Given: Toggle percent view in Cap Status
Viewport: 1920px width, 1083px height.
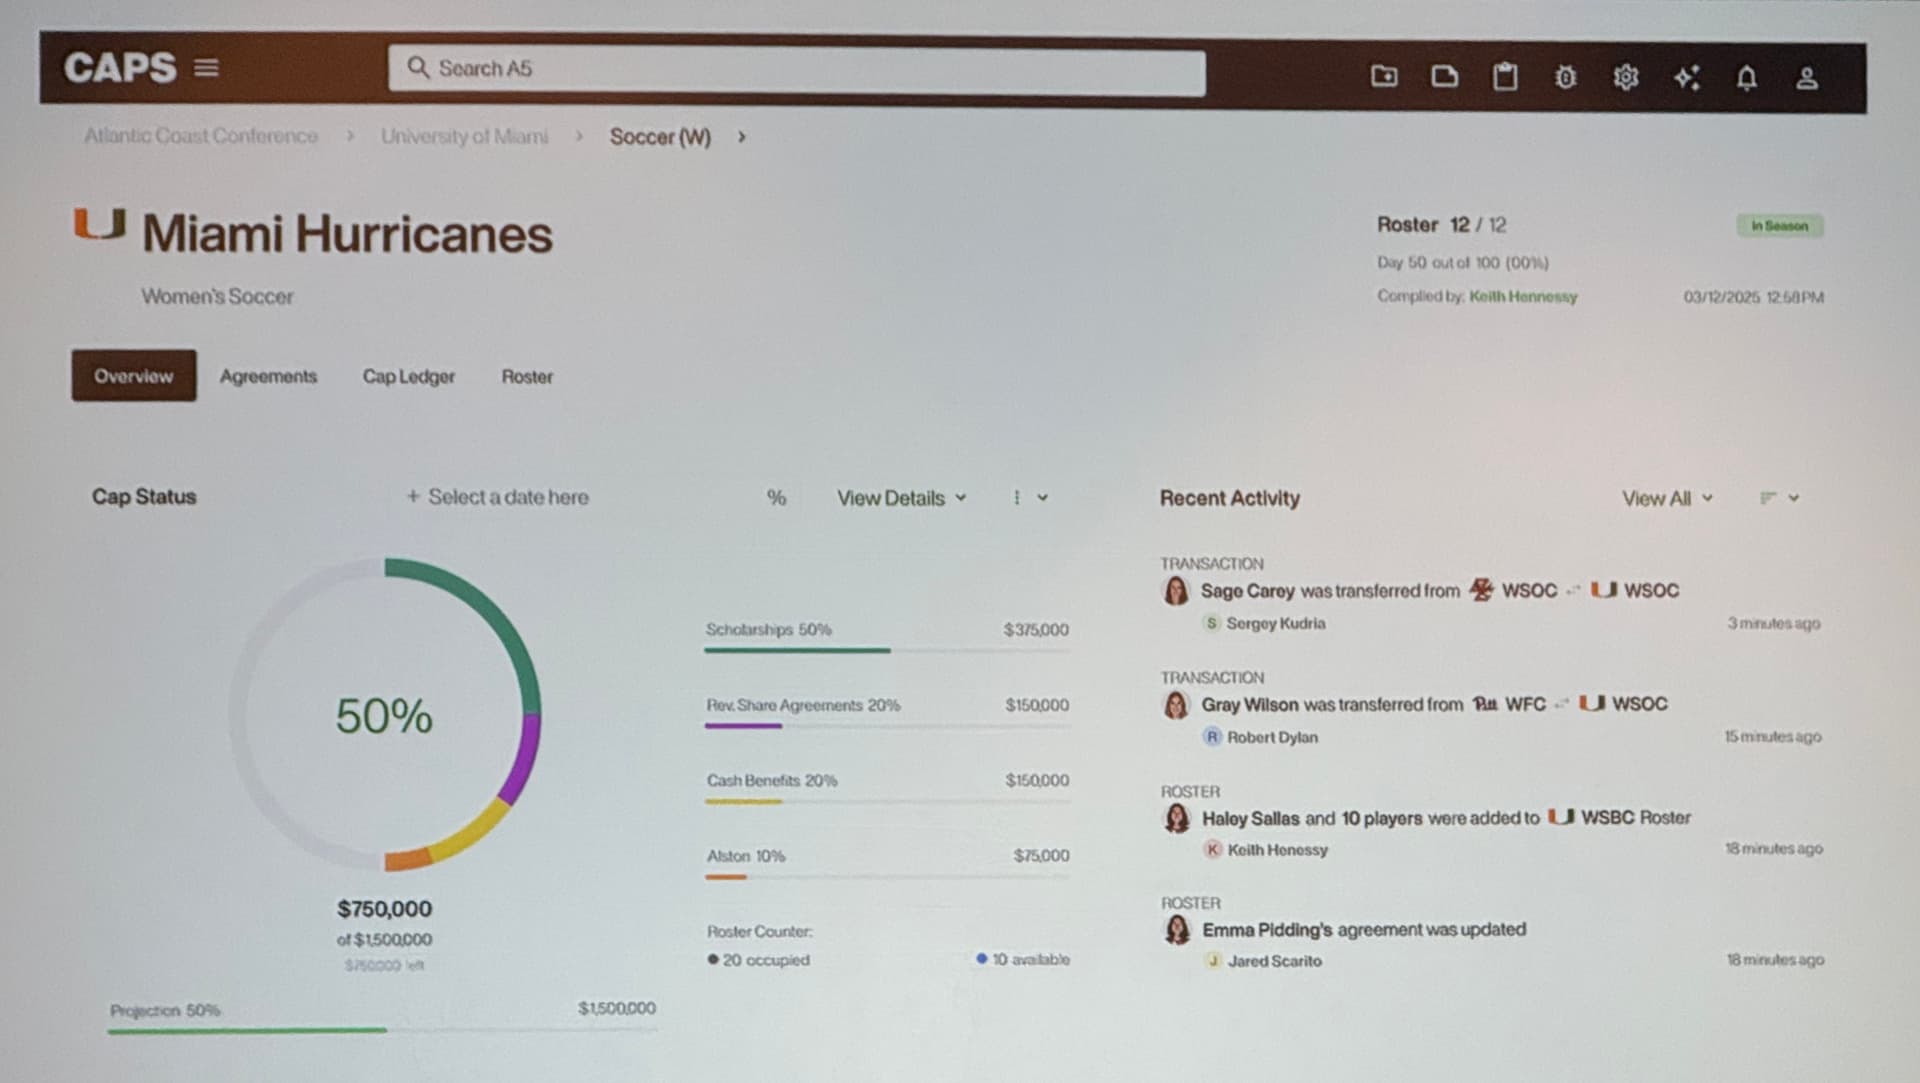Looking at the screenshot, I should click(776, 498).
